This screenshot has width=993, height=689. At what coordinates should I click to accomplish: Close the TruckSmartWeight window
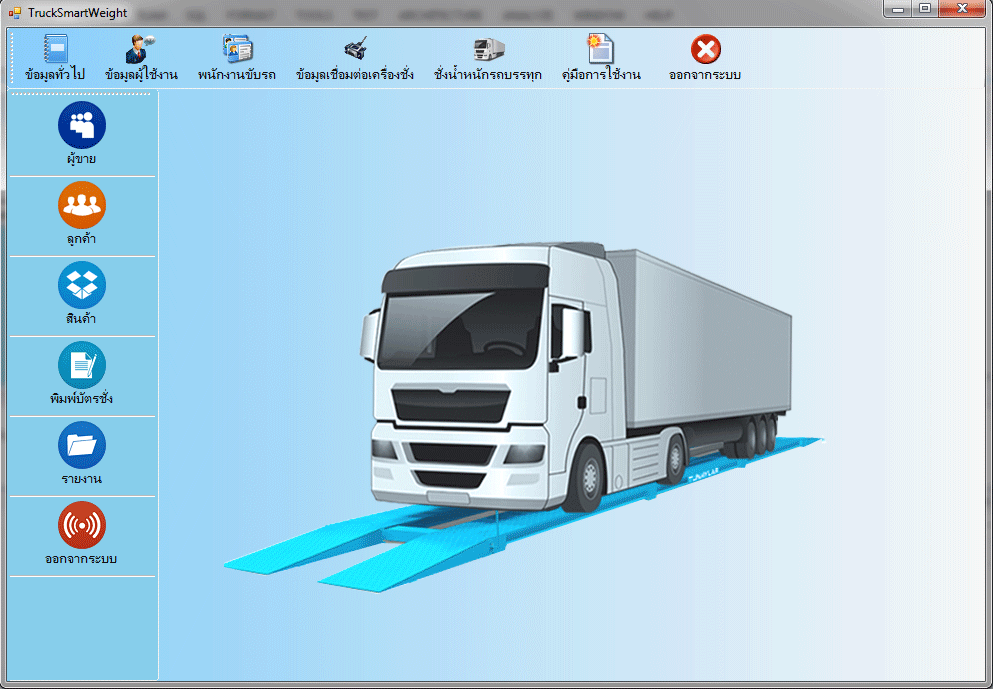click(961, 9)
